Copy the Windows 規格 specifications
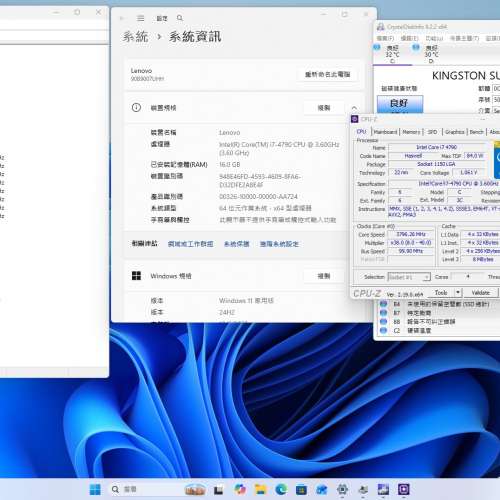500x500 pixels. pos(324,276)
